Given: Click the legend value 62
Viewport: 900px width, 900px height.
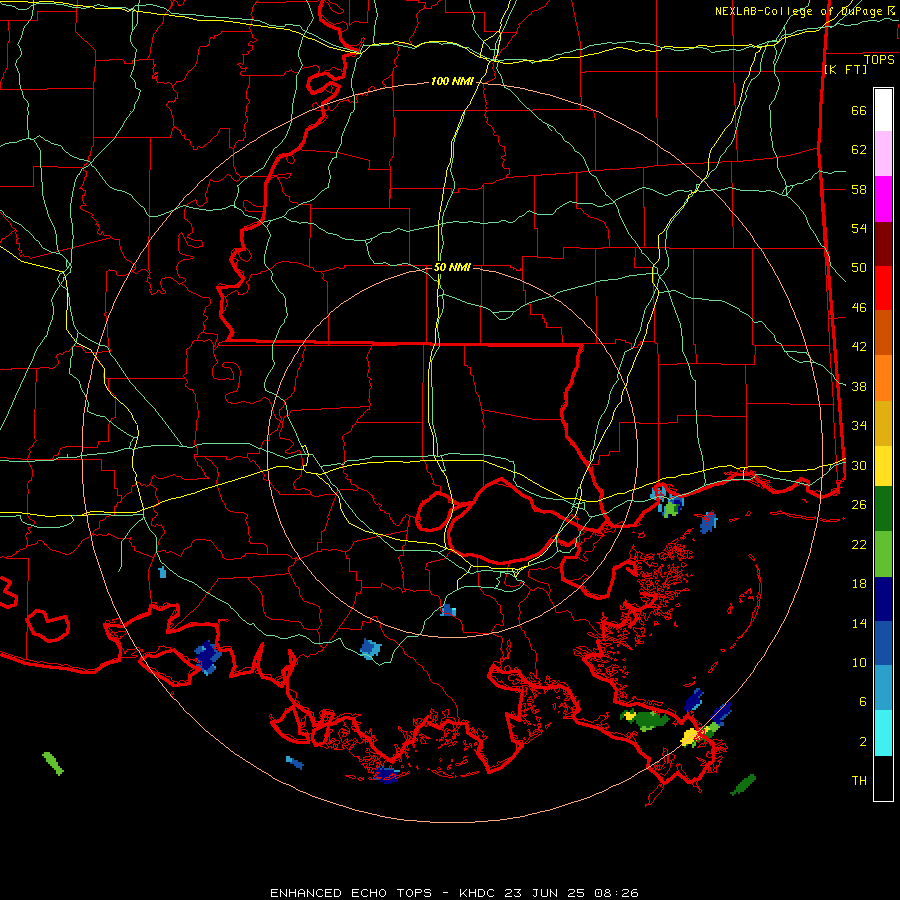Looking at the screenshot, I should (x=859, y=150).
